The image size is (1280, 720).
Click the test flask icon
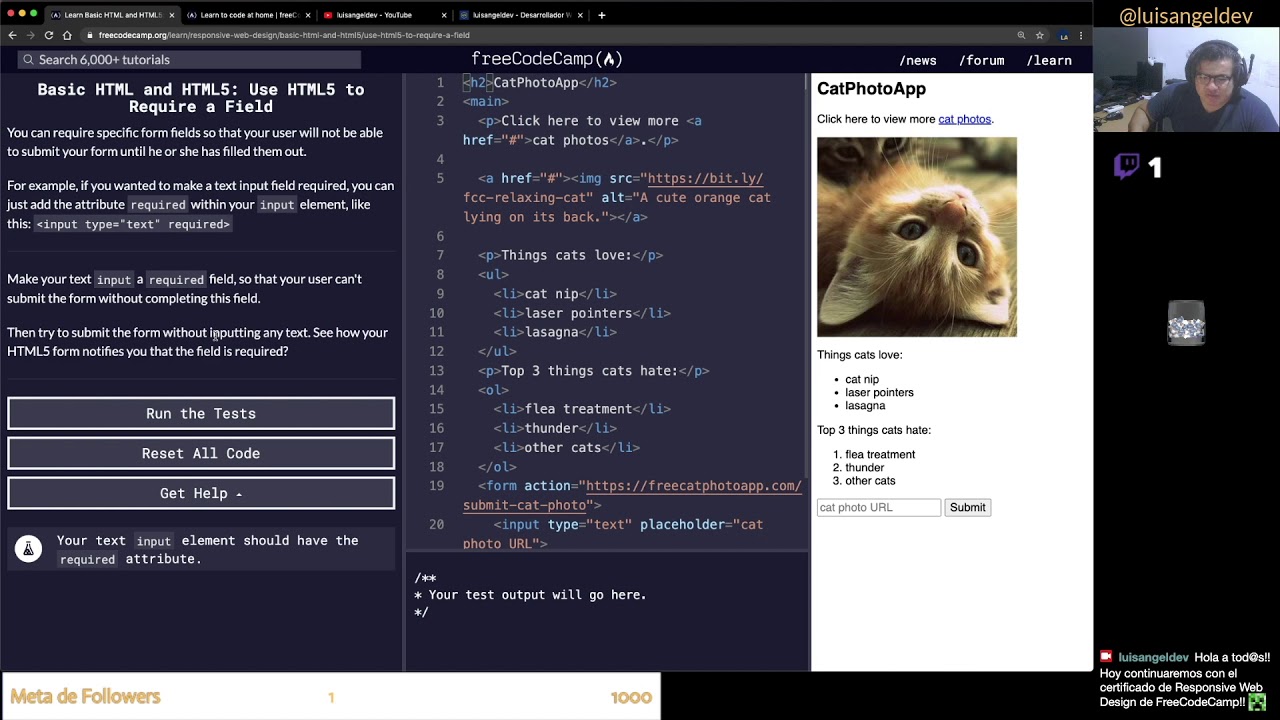tap(28, 548)
